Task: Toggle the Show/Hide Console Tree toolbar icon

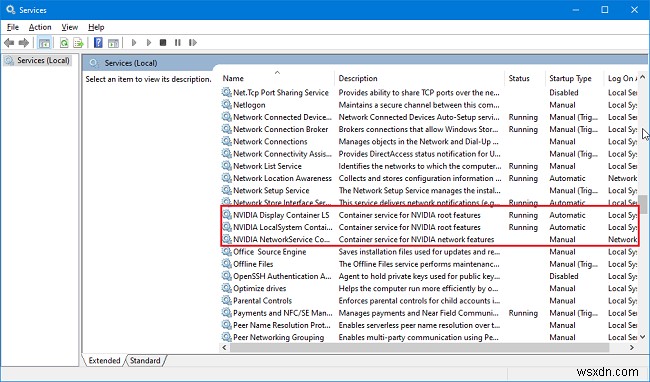Action: coord(44,42)
